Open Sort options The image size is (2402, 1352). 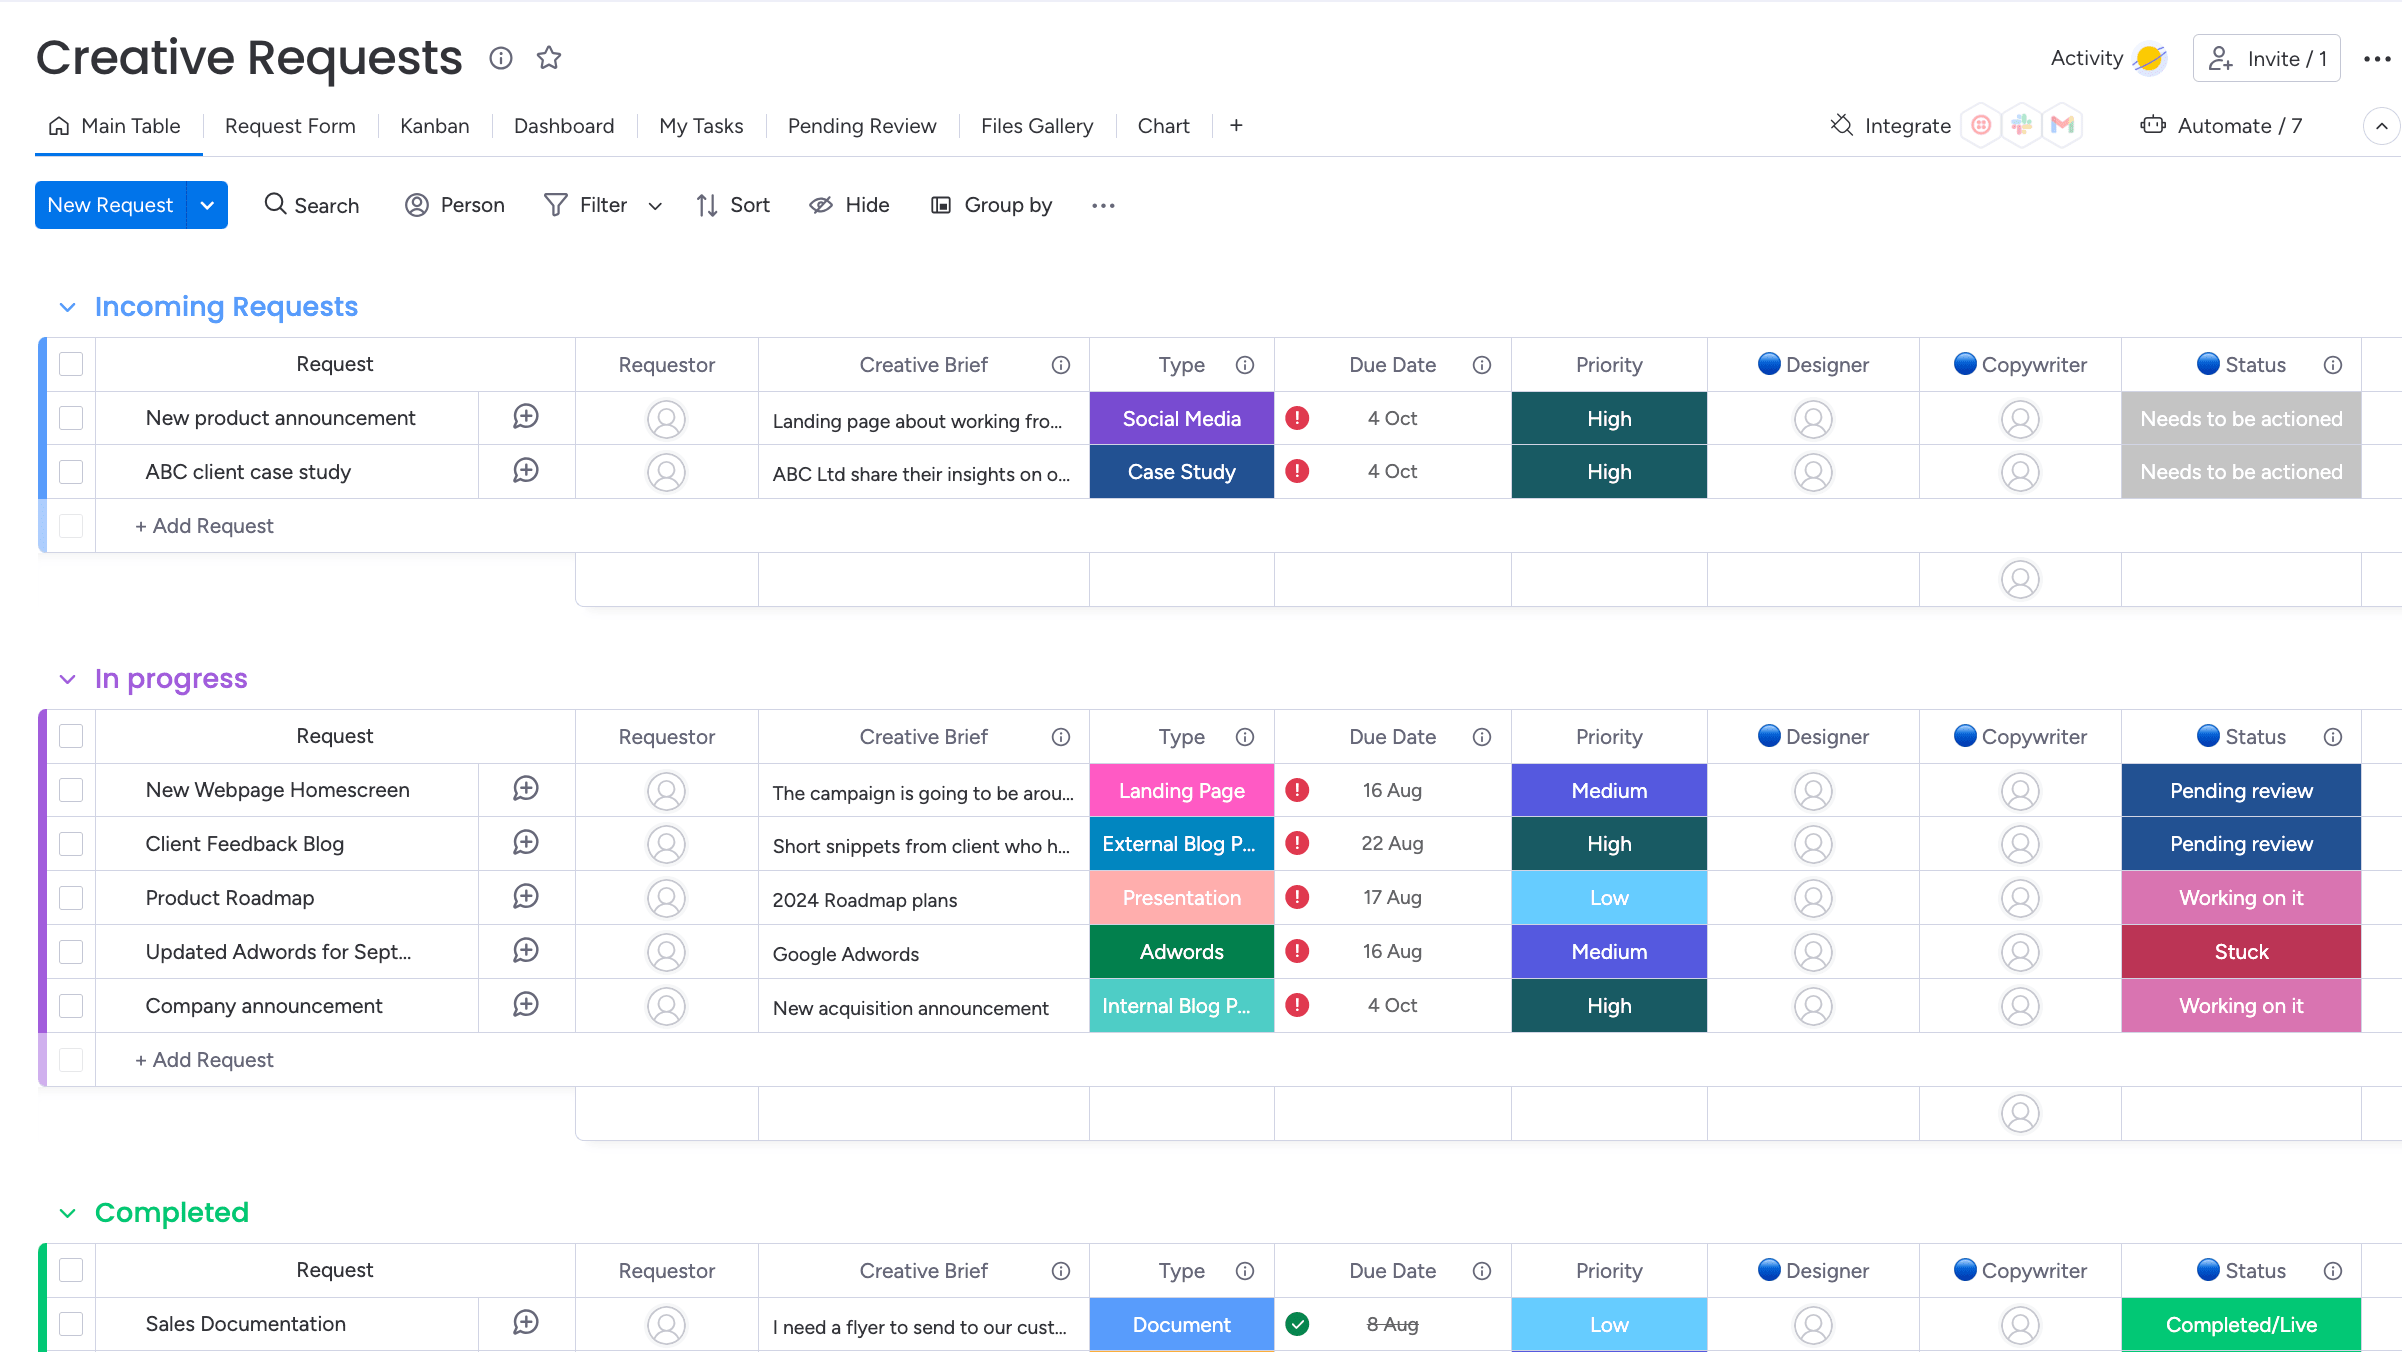733,205
